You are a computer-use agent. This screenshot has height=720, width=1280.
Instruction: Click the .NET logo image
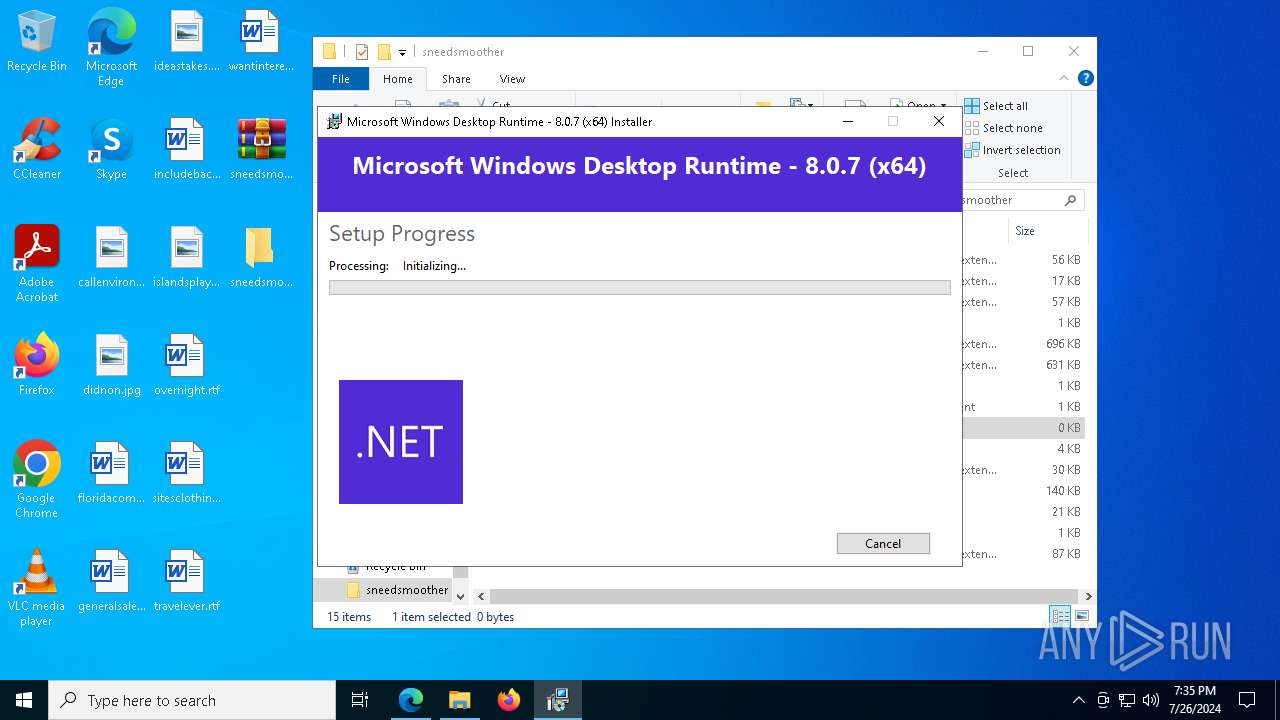pyautogui.click(x=401, y=442)
